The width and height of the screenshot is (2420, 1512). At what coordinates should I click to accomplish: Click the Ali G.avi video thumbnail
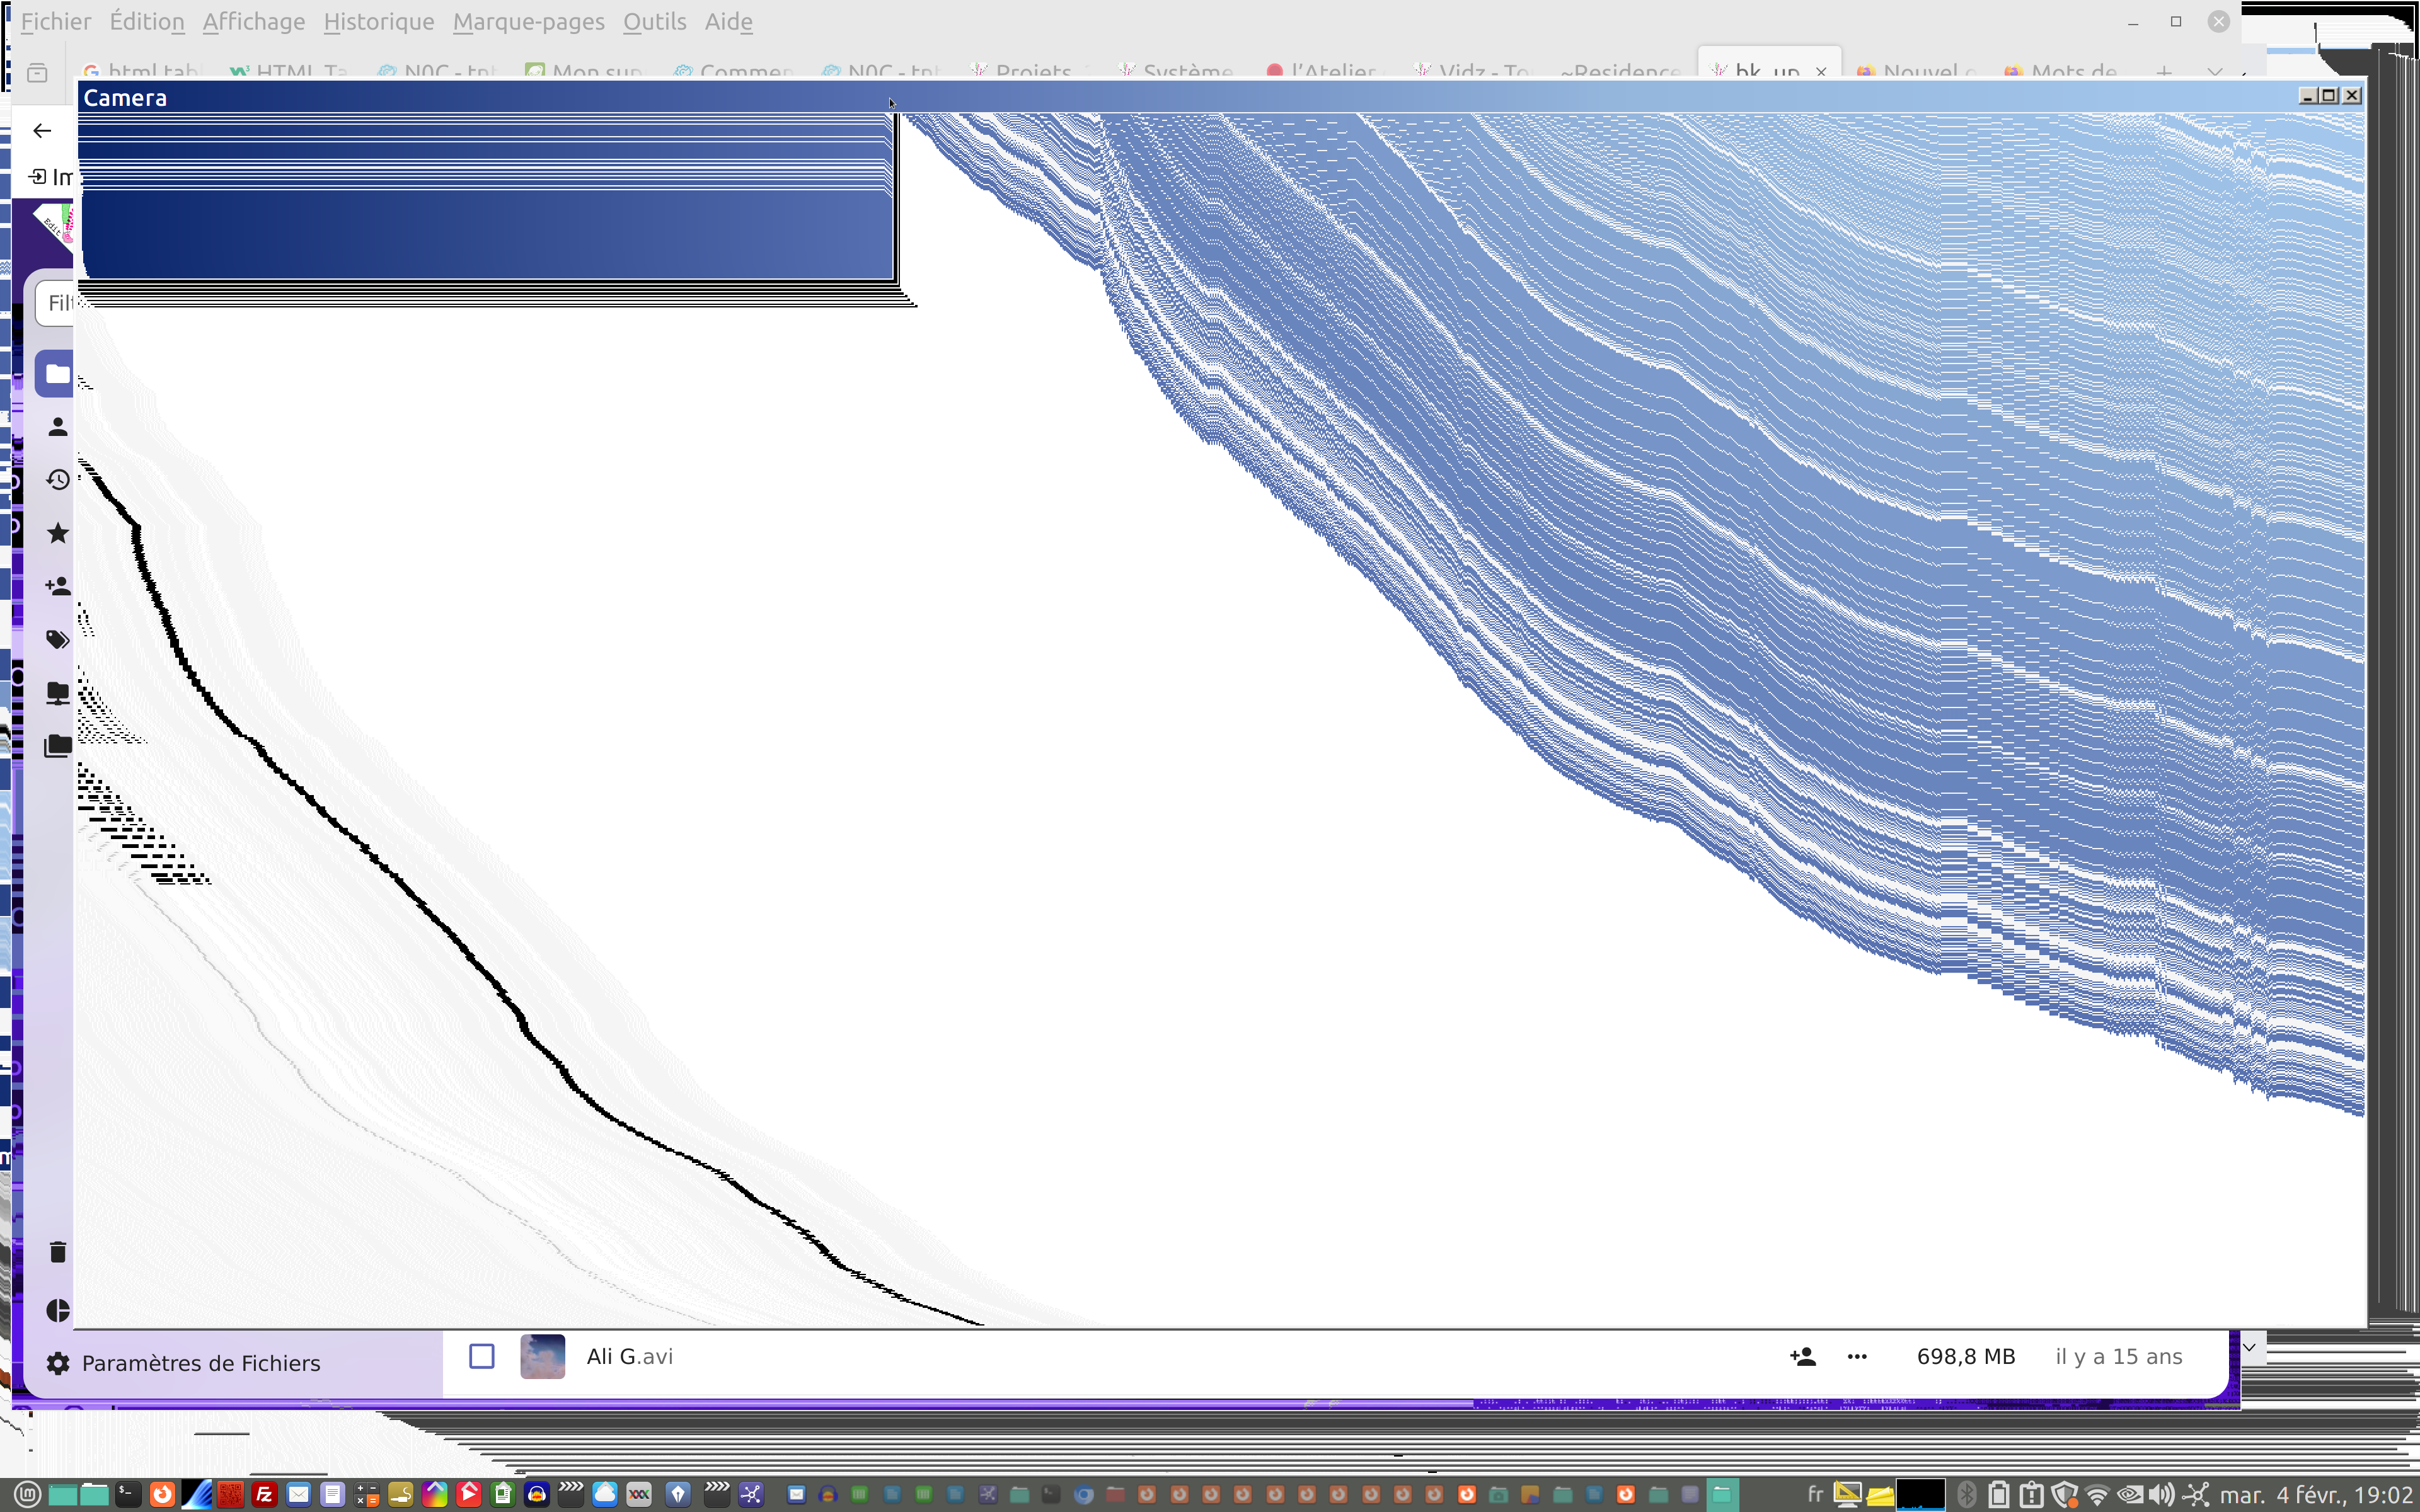click(x=542, y=1357)
